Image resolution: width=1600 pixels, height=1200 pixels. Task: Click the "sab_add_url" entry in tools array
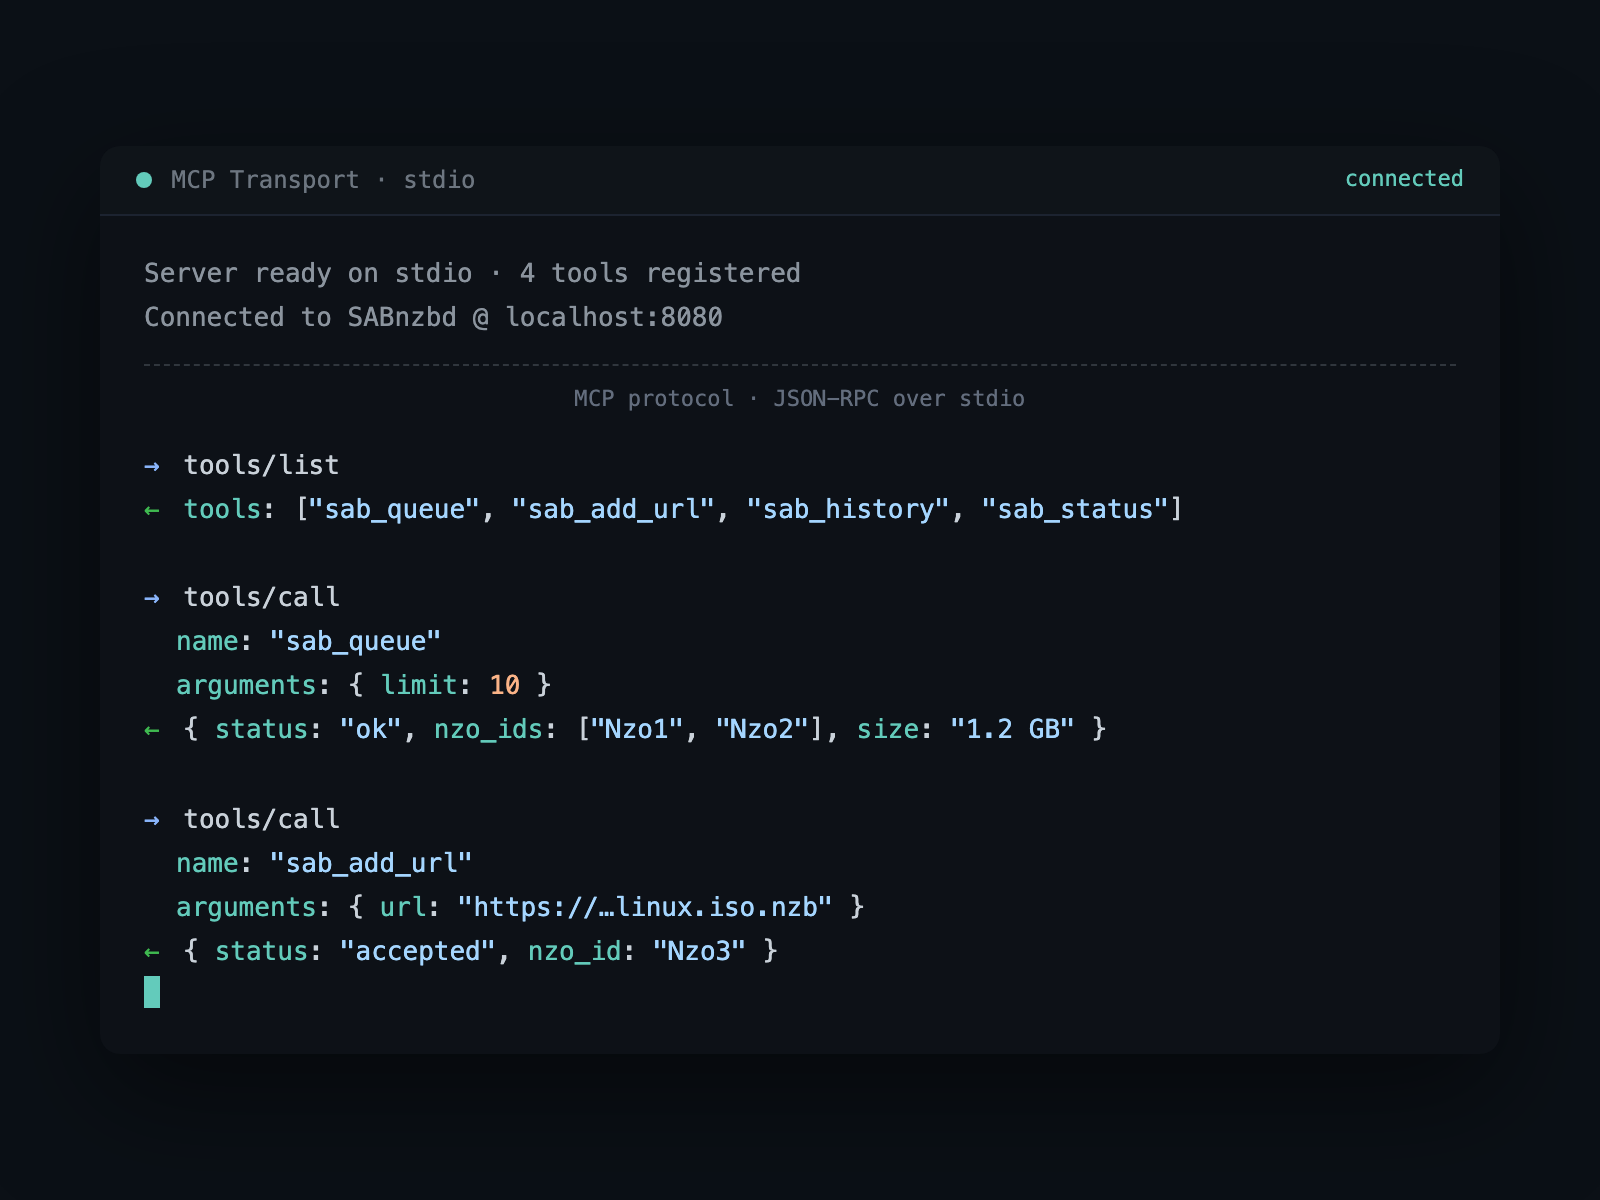coord(613,509)
